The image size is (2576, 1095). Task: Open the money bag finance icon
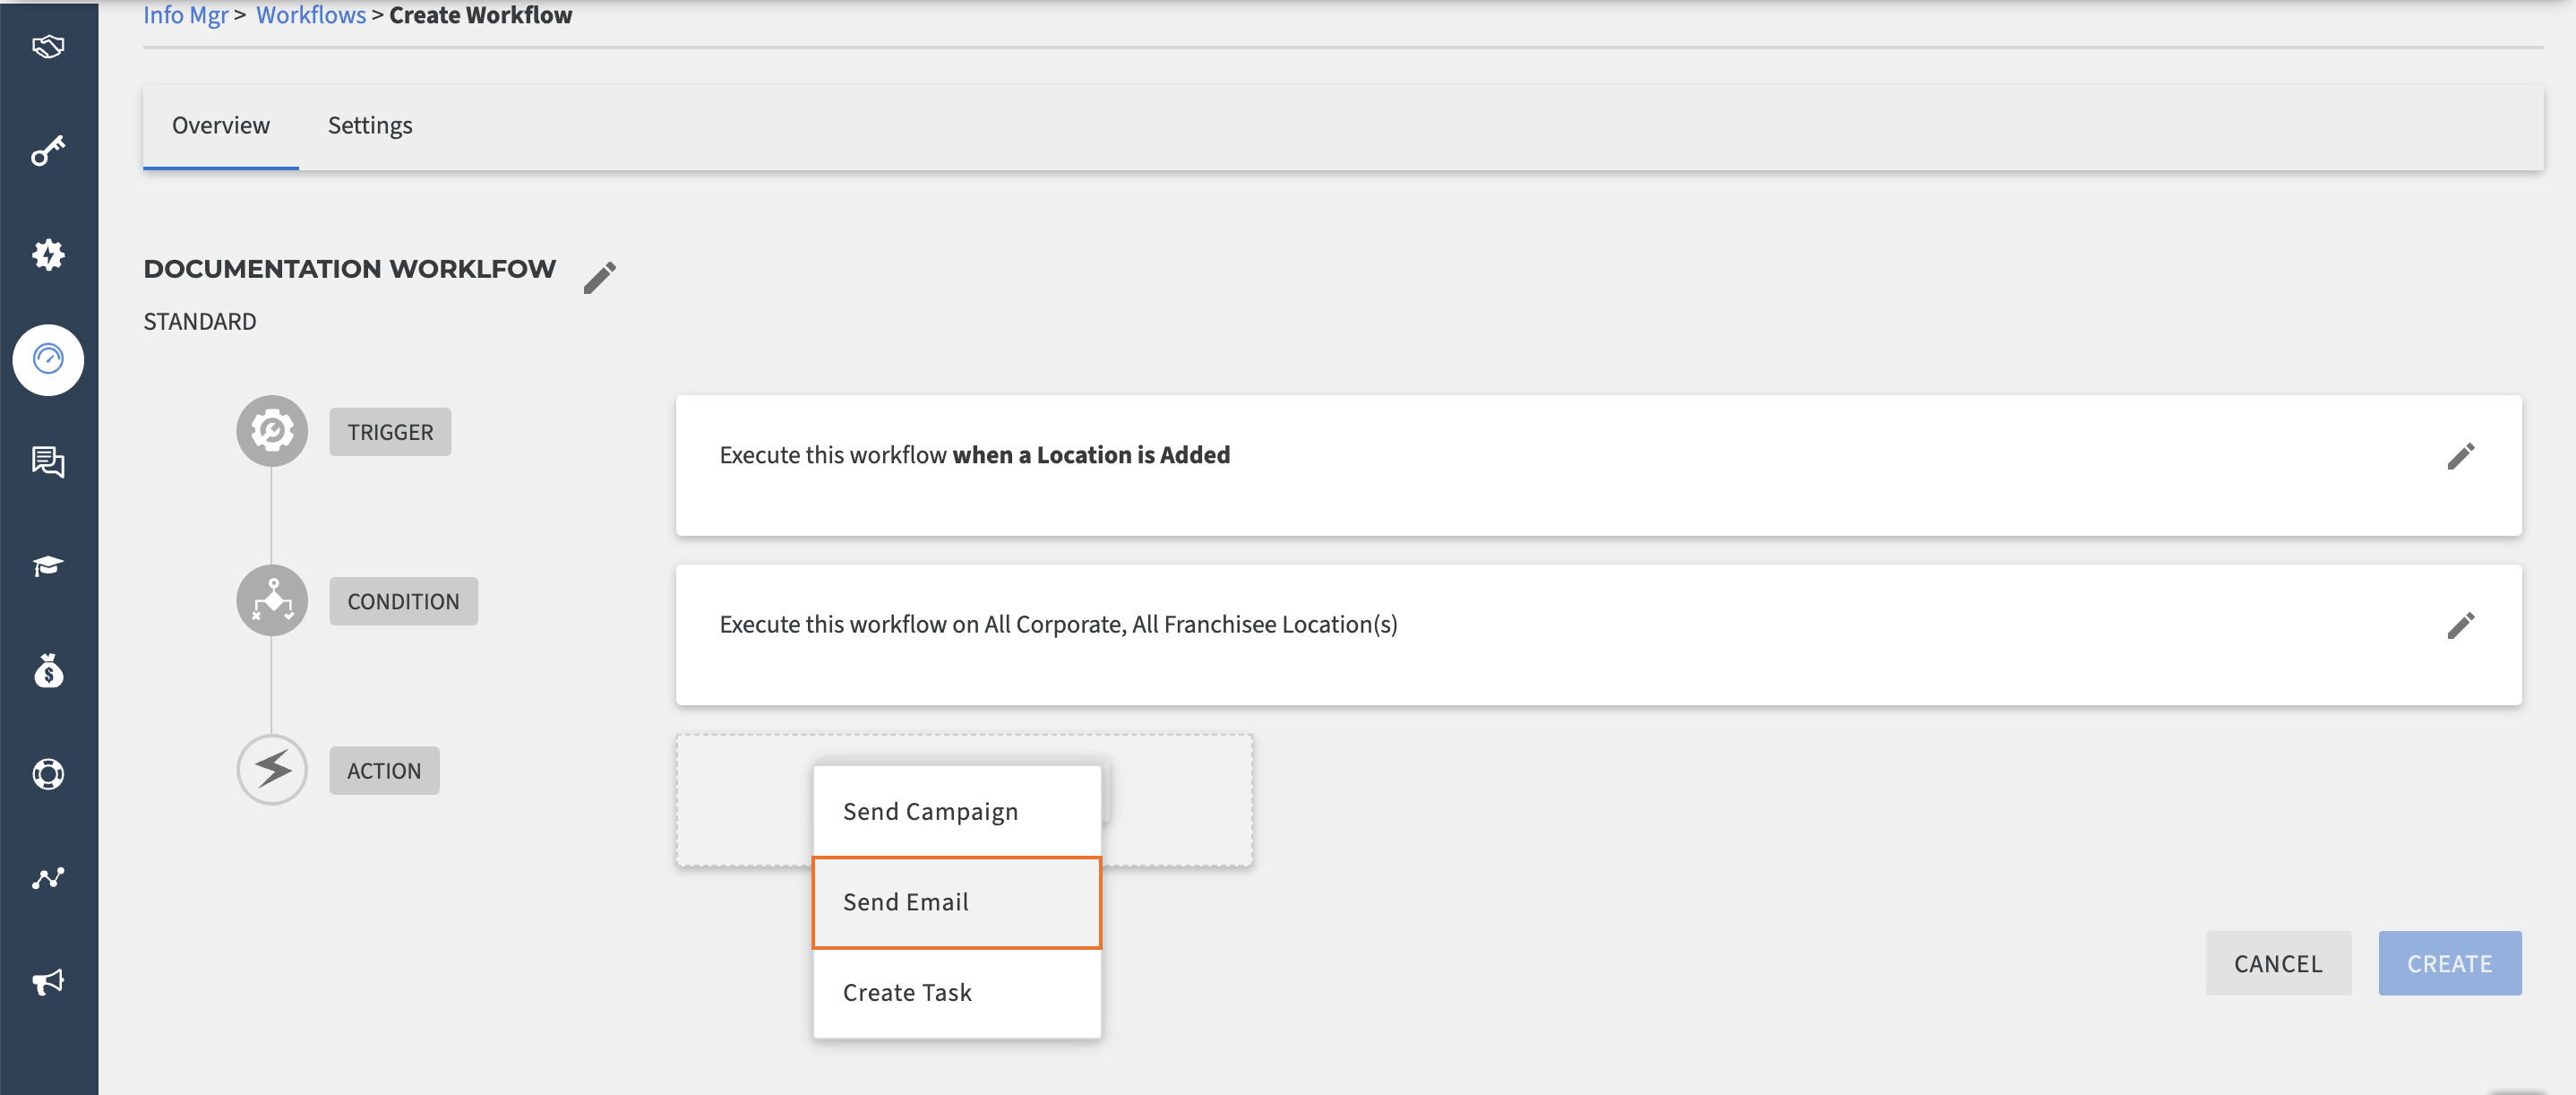[48, 670]
